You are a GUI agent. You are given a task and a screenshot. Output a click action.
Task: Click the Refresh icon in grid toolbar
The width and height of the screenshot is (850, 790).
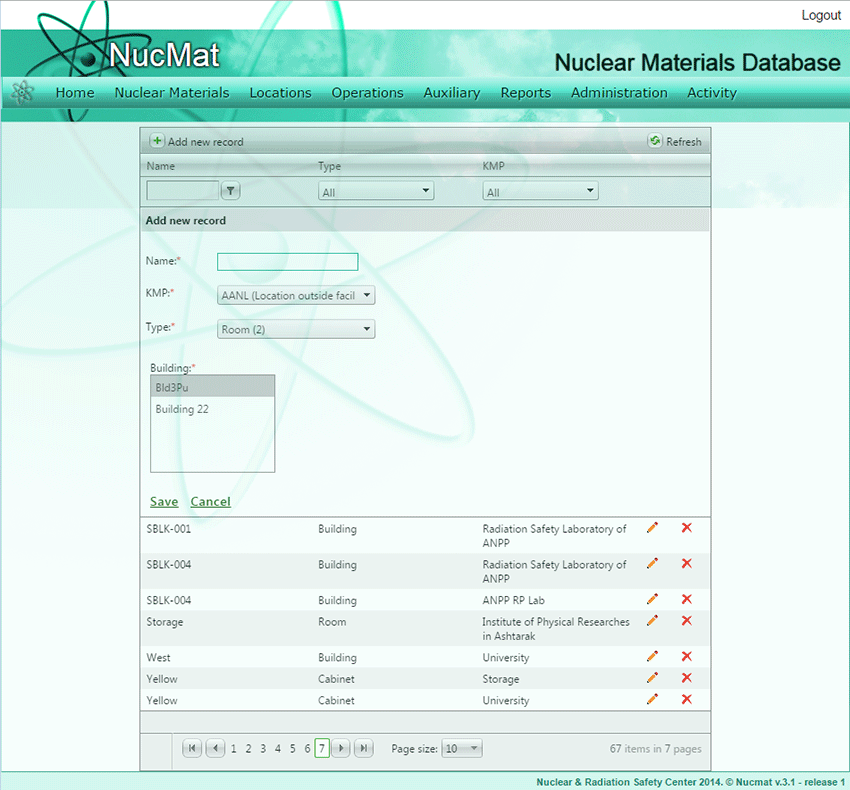(655, 142)
